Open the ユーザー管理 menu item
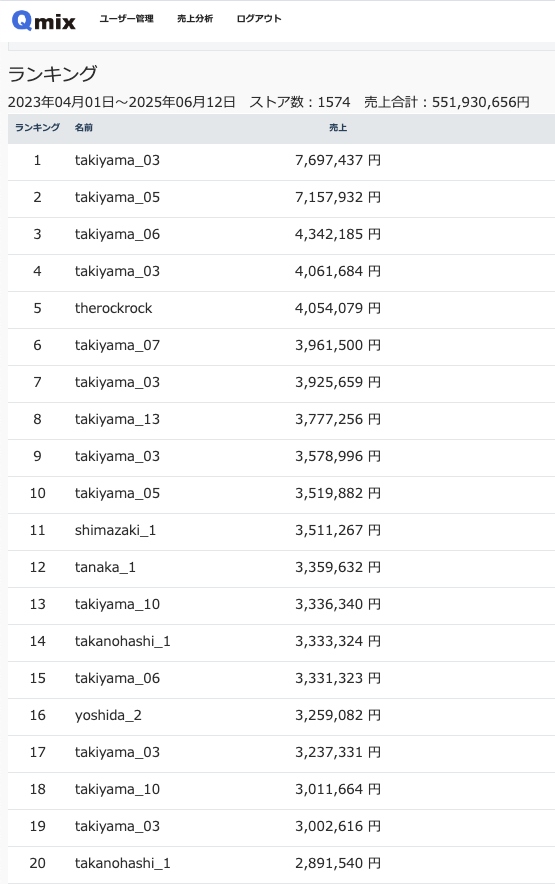 click(126, 19)
